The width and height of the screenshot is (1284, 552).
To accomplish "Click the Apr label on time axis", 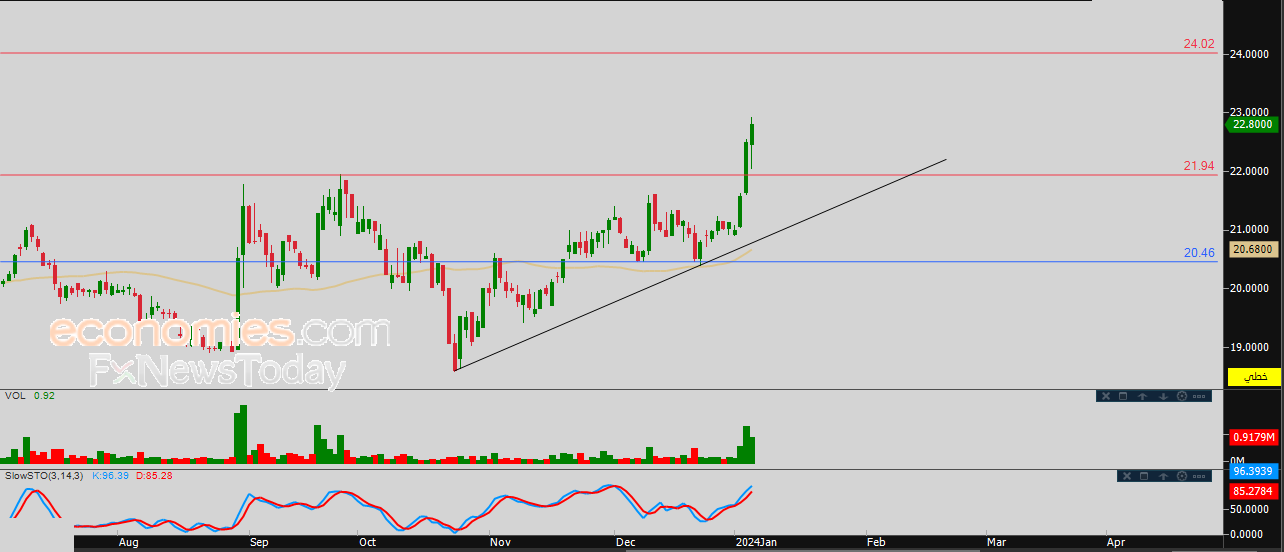I will [x=1117, y=542].
